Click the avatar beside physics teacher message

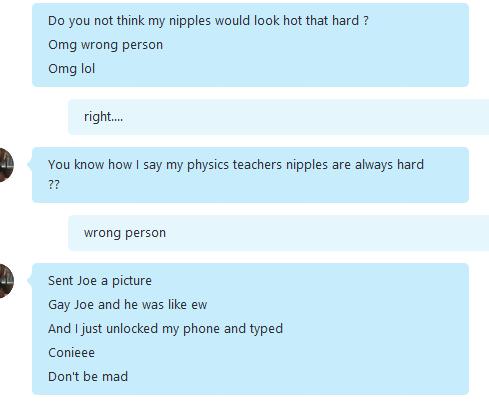6,165
